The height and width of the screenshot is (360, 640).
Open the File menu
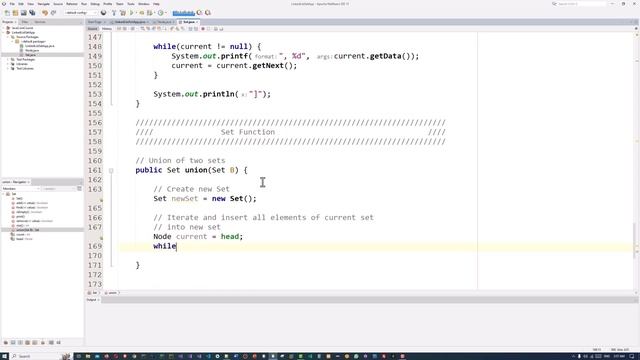(12, 4)
